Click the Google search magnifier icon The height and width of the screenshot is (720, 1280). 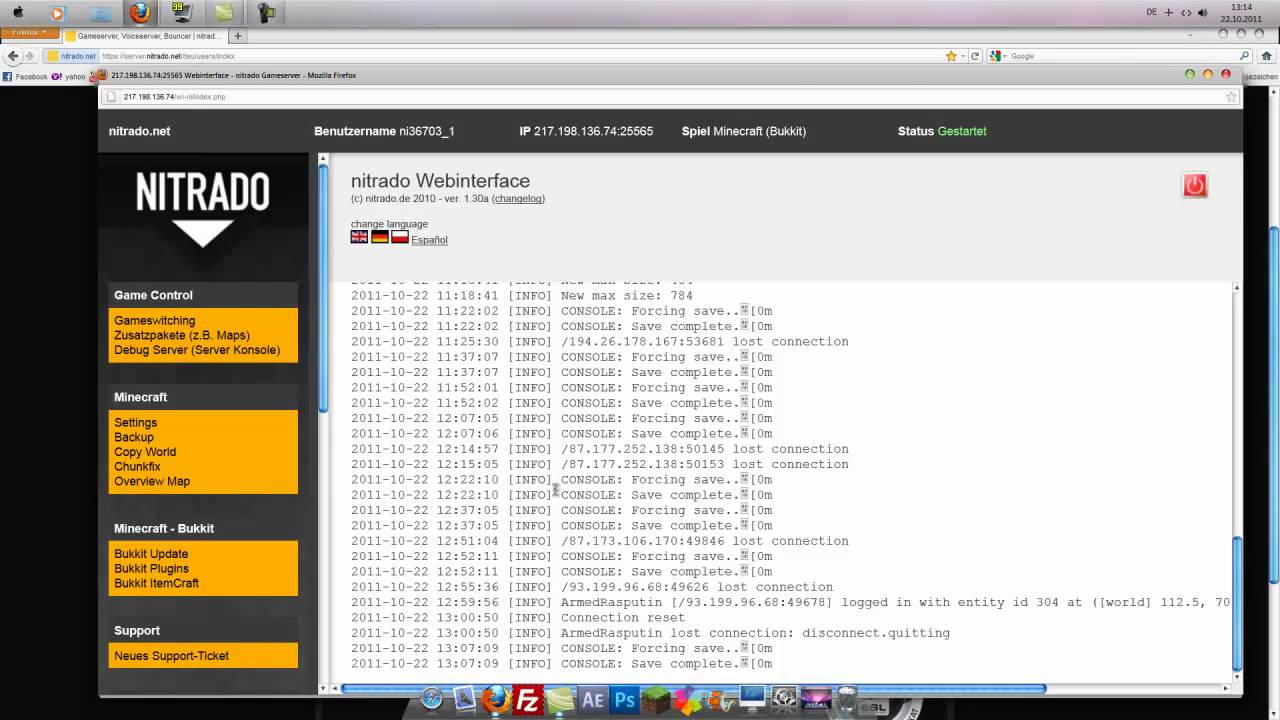[1244, 56]
